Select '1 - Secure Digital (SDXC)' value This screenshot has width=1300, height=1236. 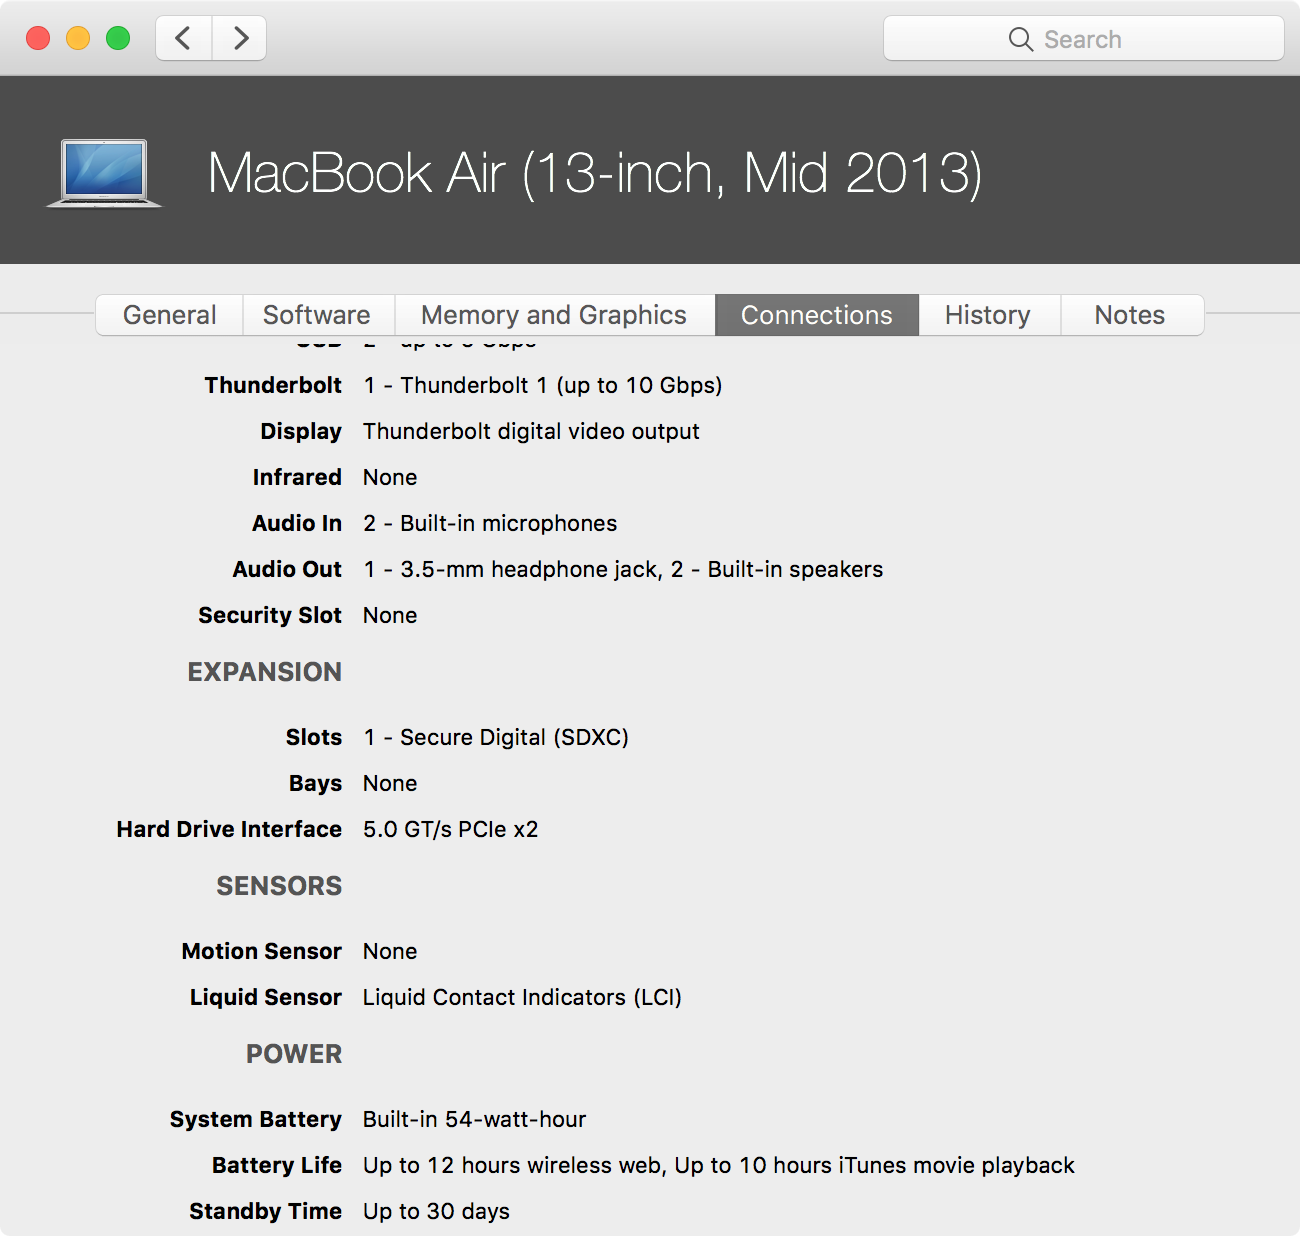coord(496,737)
